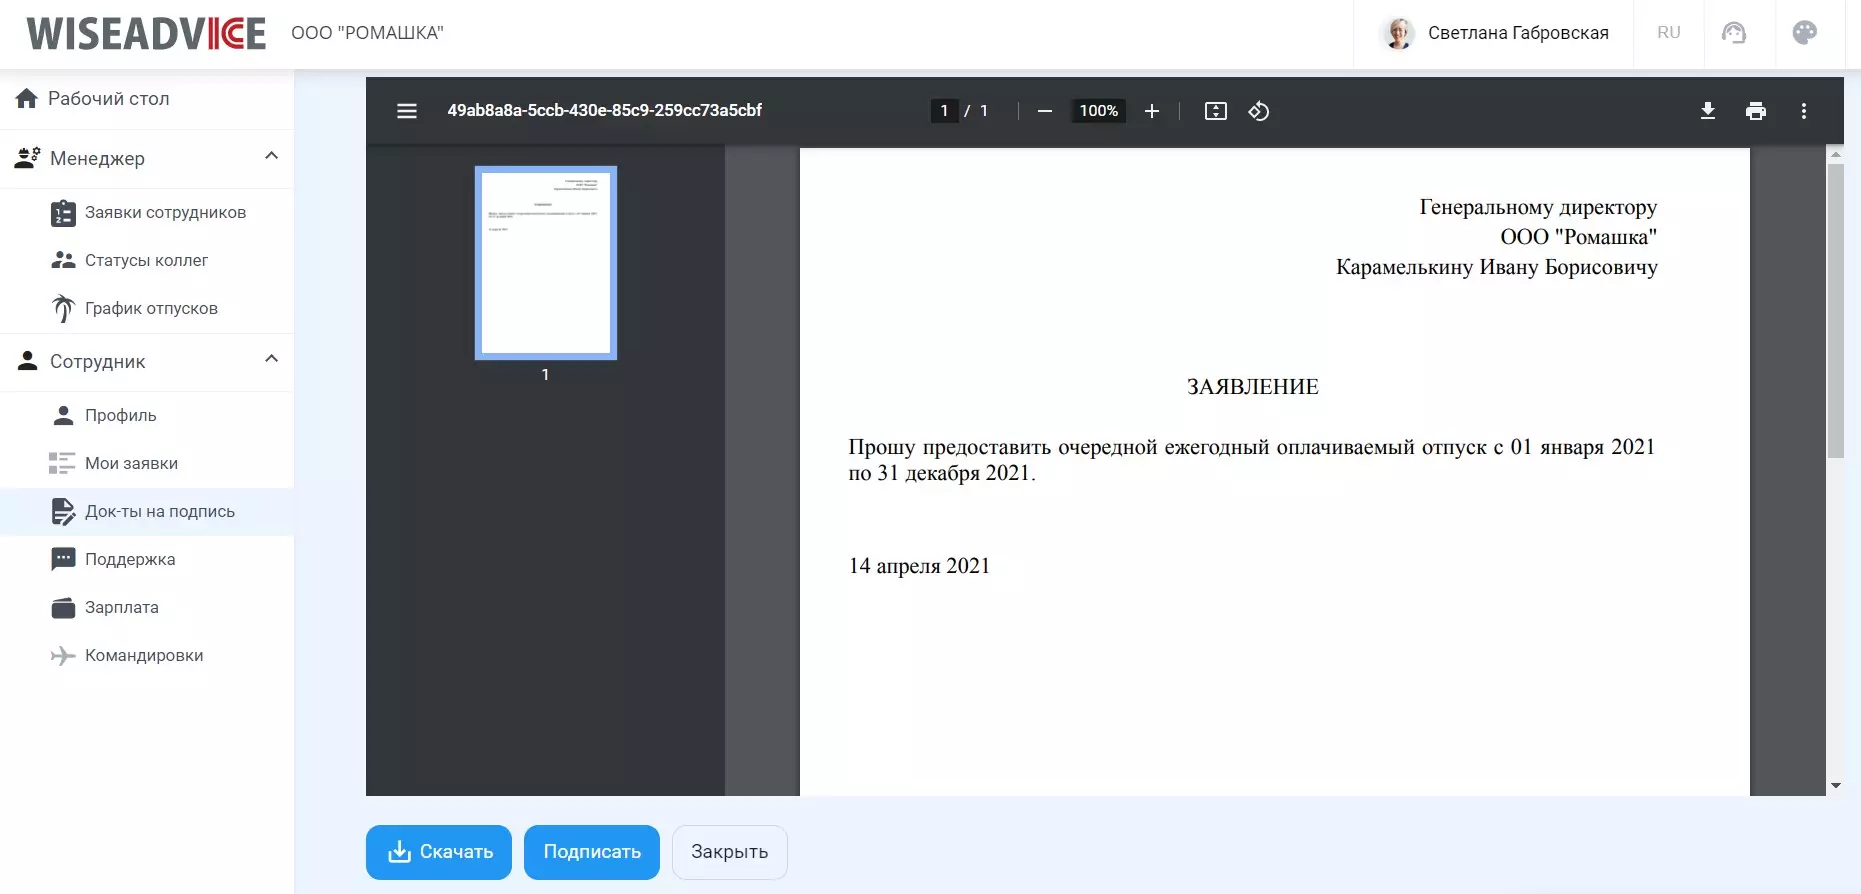The image size is (1861, 894).
Task: Print the PDF document
Action: pos(1756,111)
